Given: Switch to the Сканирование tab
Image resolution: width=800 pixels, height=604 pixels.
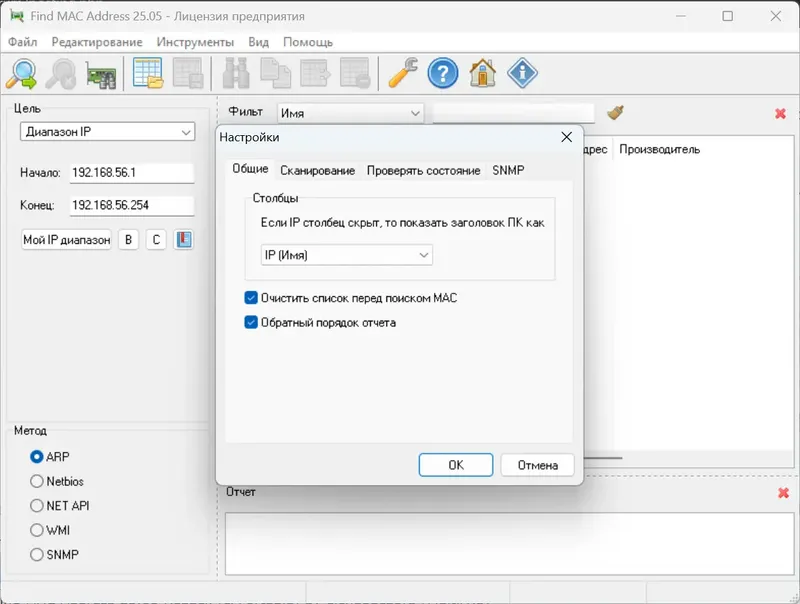Looking at the screenshot, I should pos(317,170).
